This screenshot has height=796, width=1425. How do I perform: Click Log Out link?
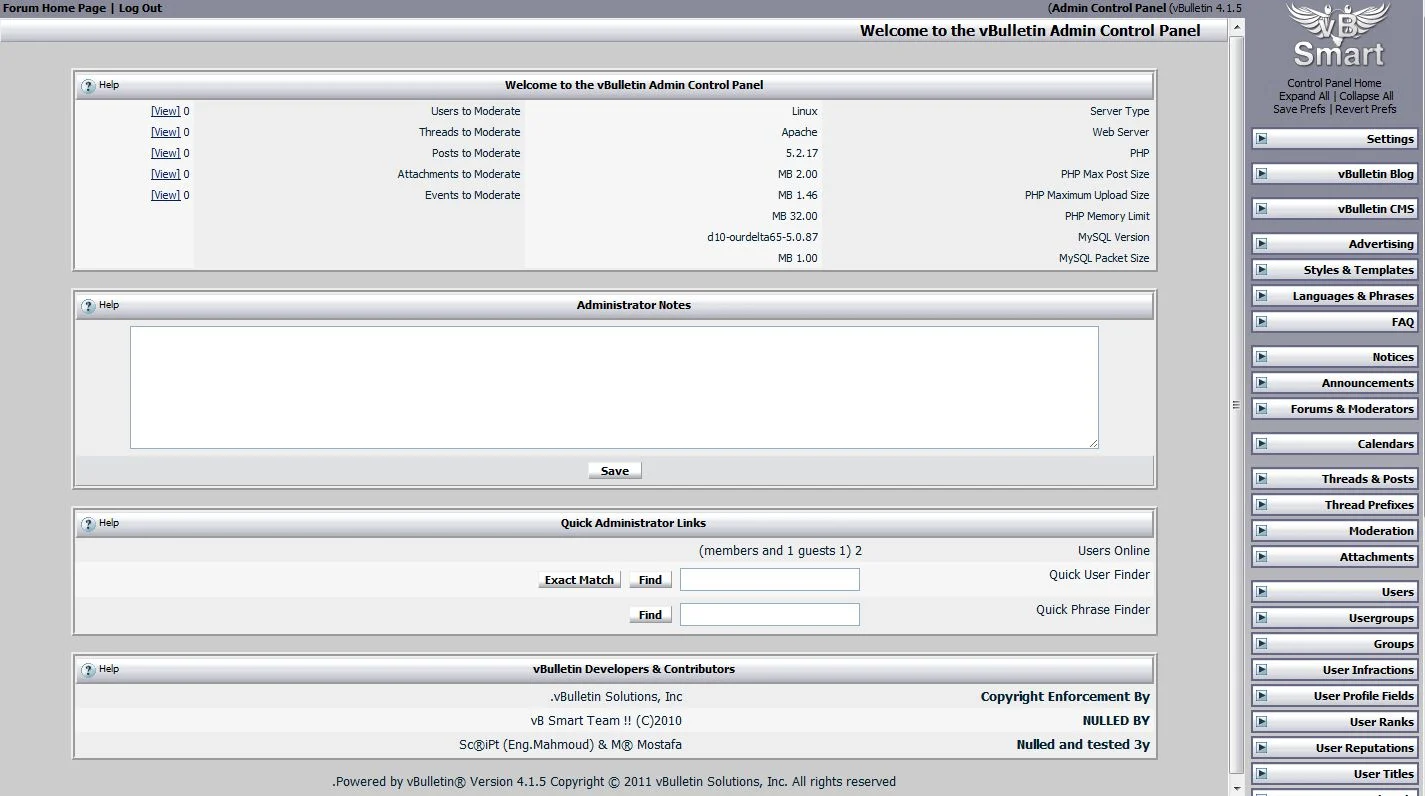[140, 8]
